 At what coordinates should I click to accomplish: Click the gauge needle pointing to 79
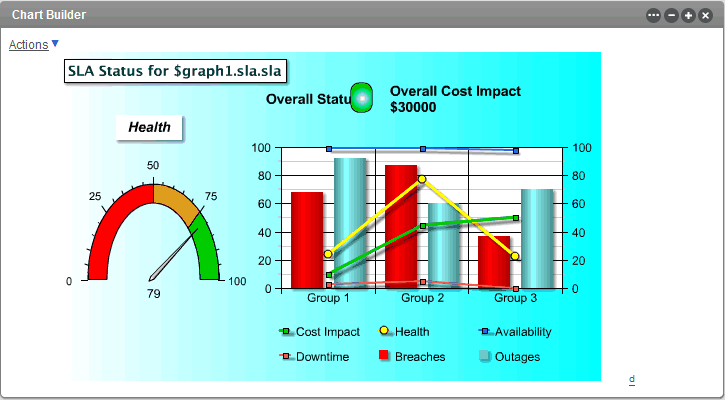point(173,255)
